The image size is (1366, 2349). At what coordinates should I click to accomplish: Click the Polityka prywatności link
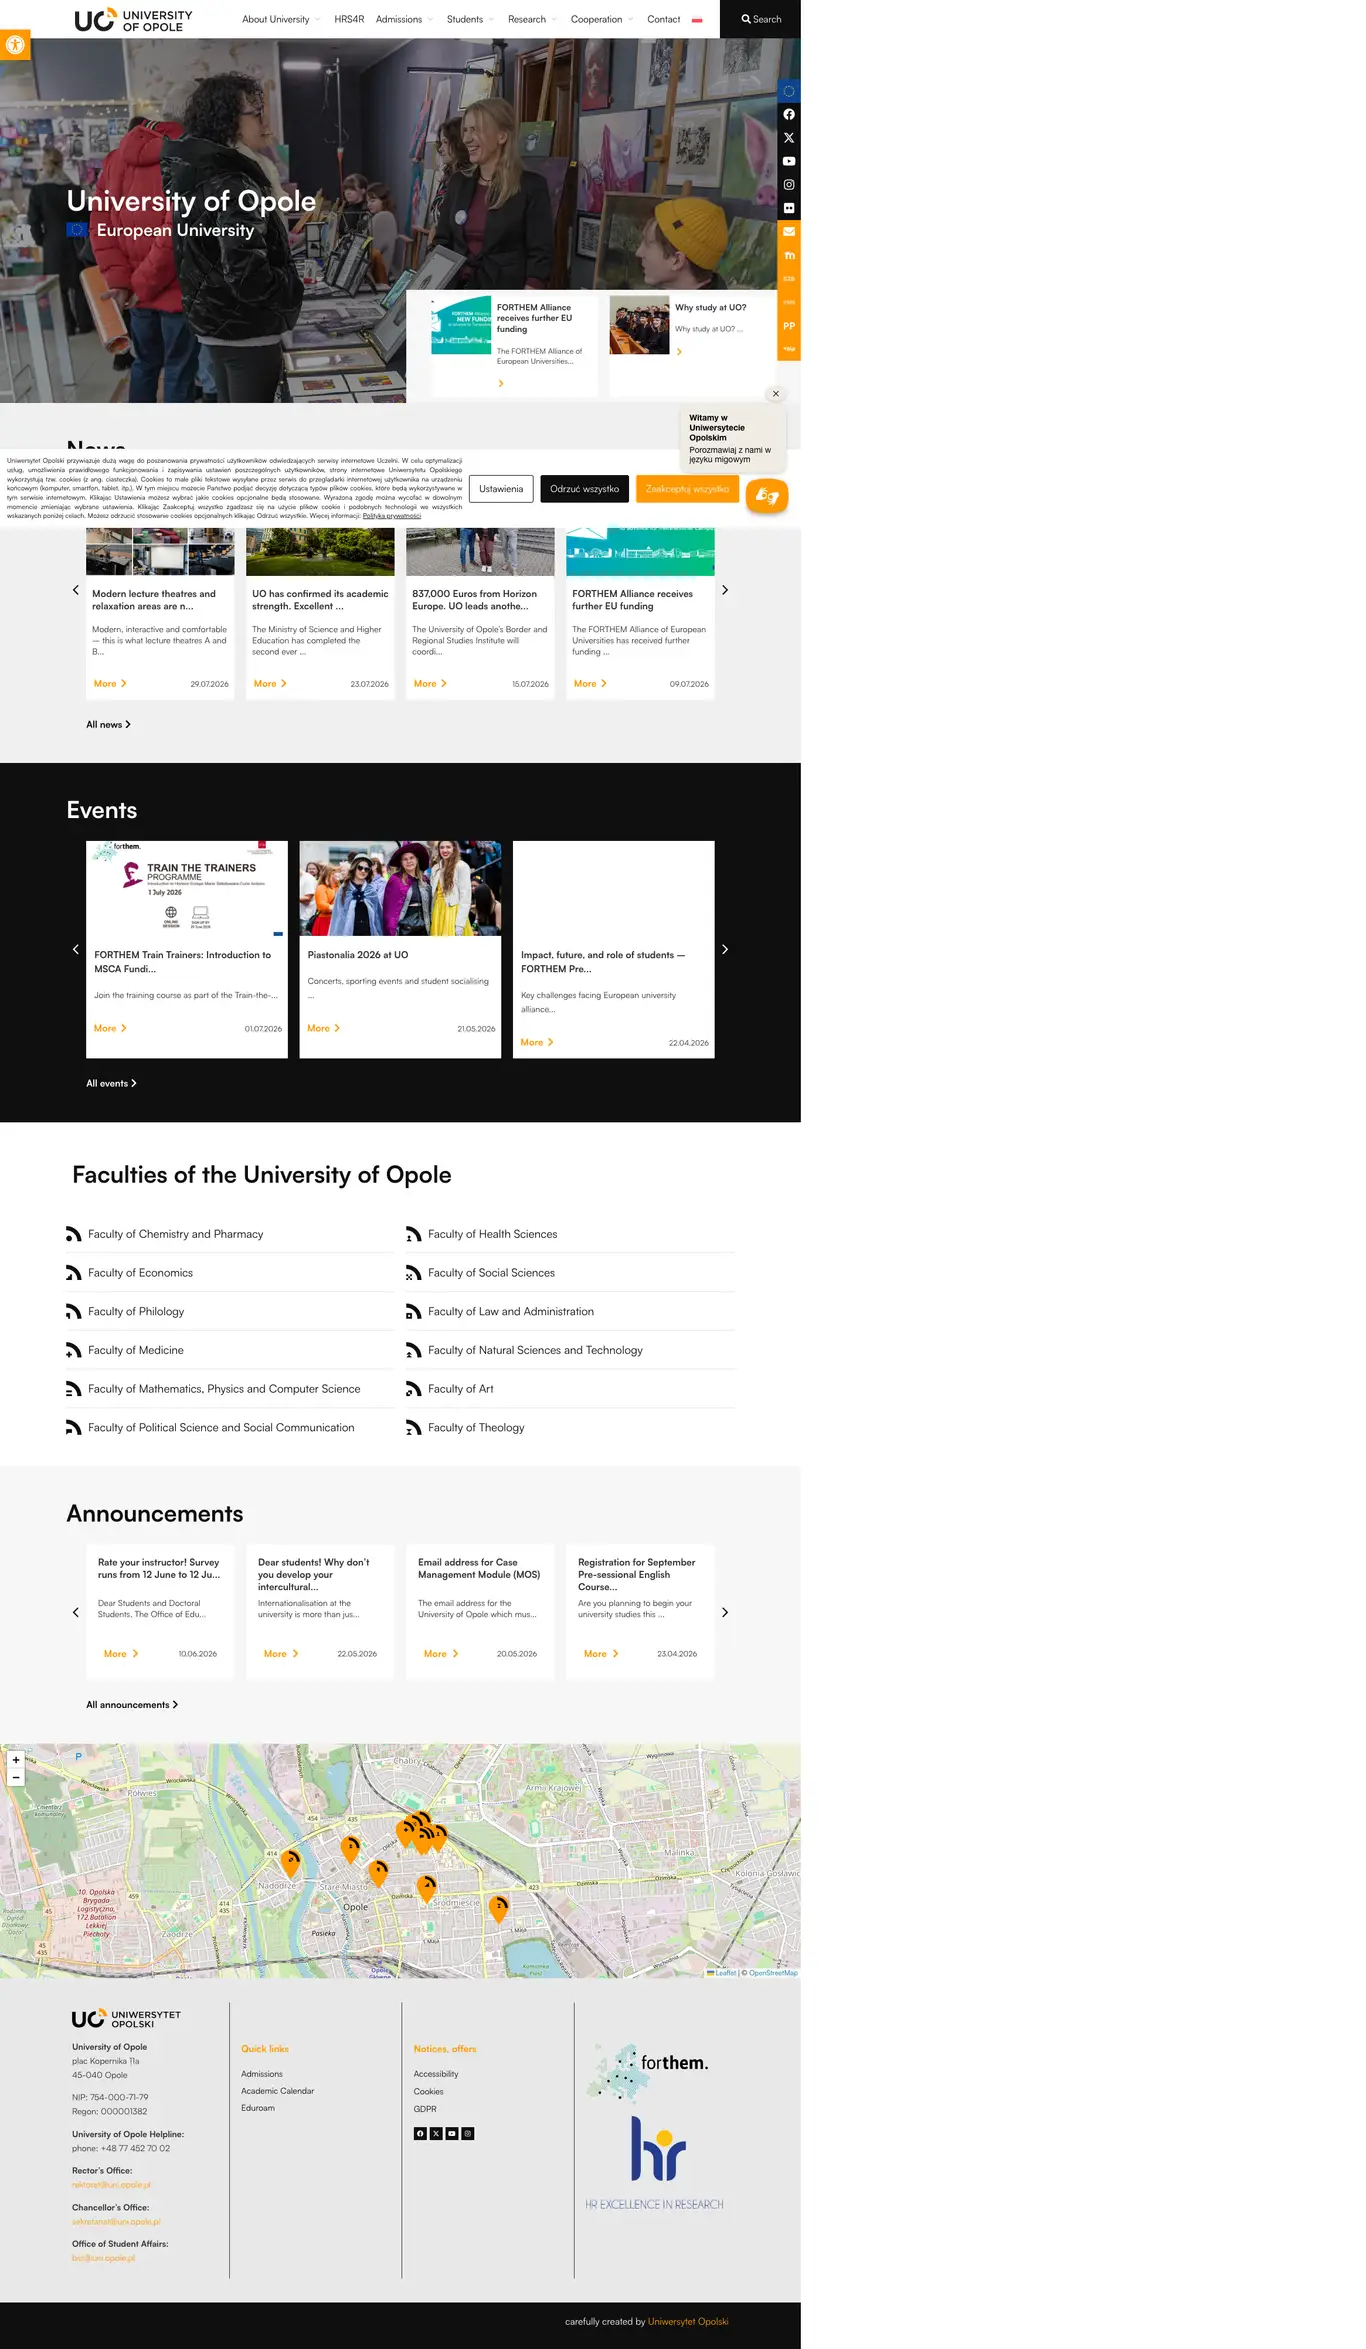(x=392, y=516)
